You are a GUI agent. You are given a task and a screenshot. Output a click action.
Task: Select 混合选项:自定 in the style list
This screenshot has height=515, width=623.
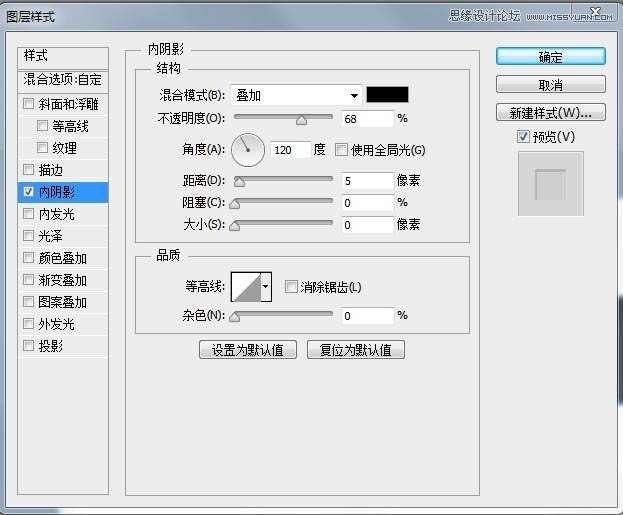pos(63,79)
